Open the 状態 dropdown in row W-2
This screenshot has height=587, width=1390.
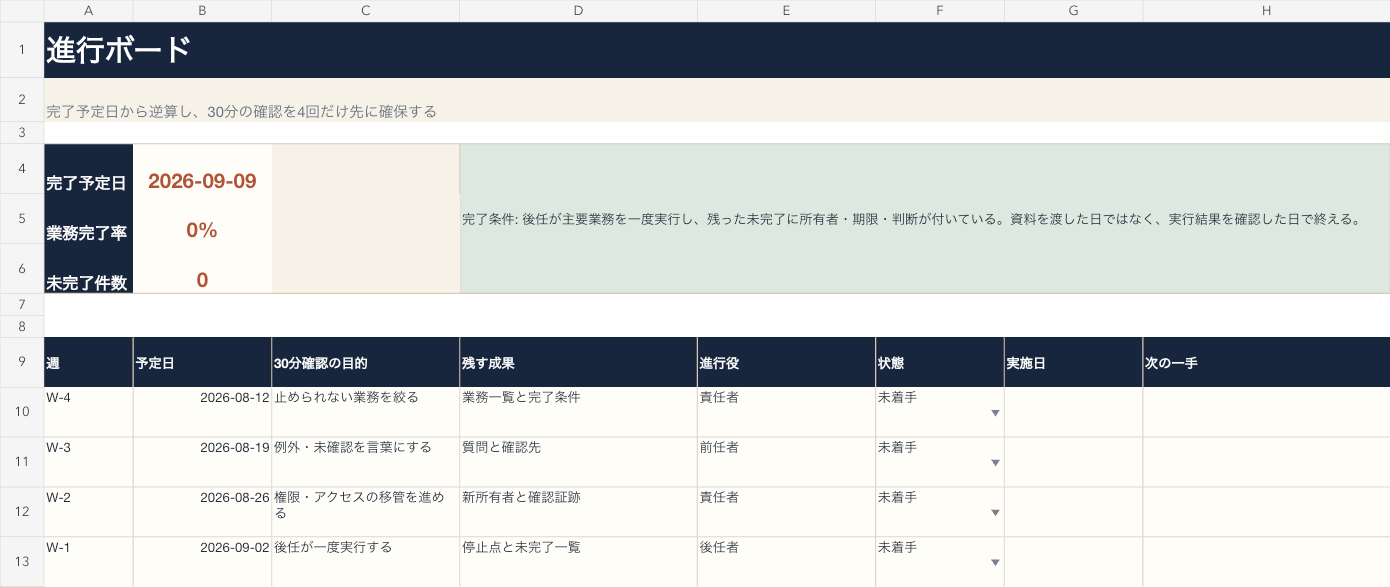click(x=995, y=513)
